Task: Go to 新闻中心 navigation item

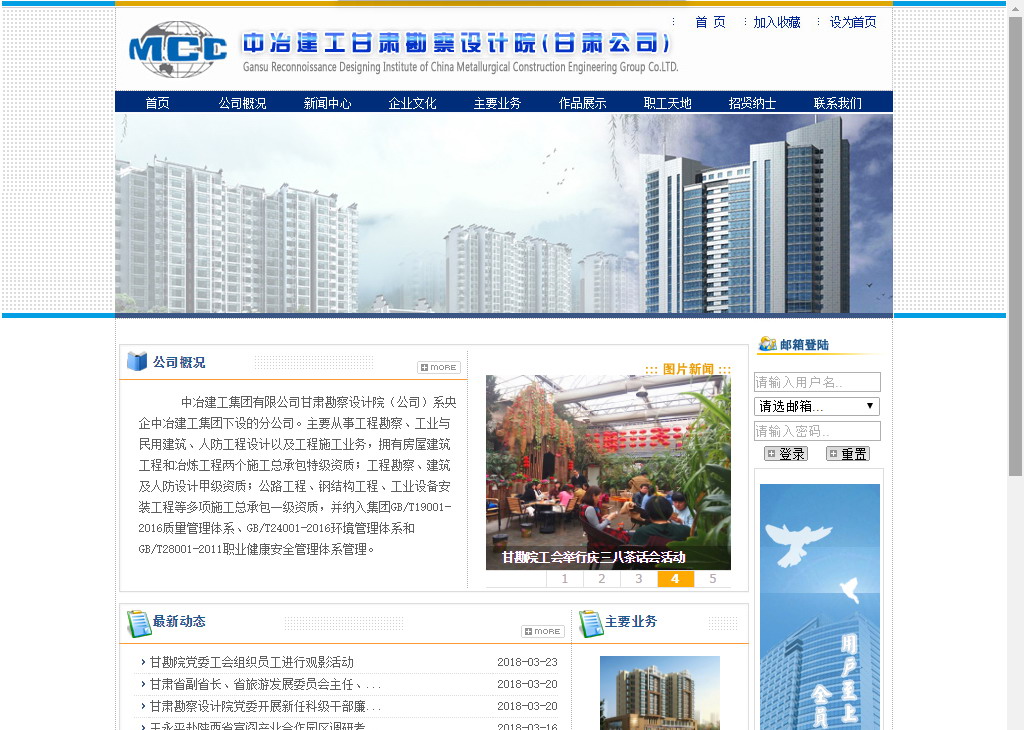Action: pyautogui.click(x=327, y=103)
